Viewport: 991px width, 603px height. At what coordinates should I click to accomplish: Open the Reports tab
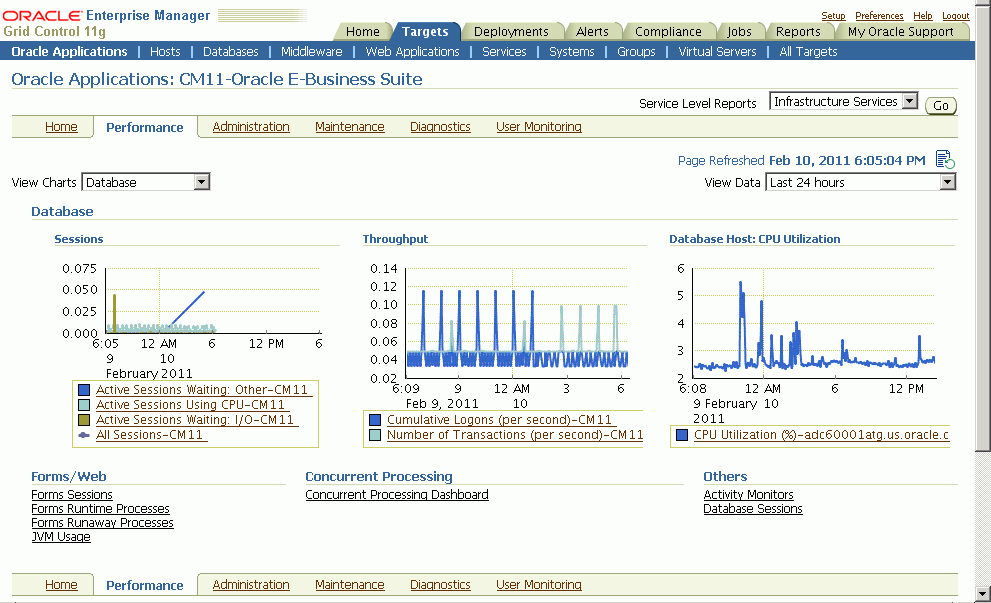pos(798,32)
